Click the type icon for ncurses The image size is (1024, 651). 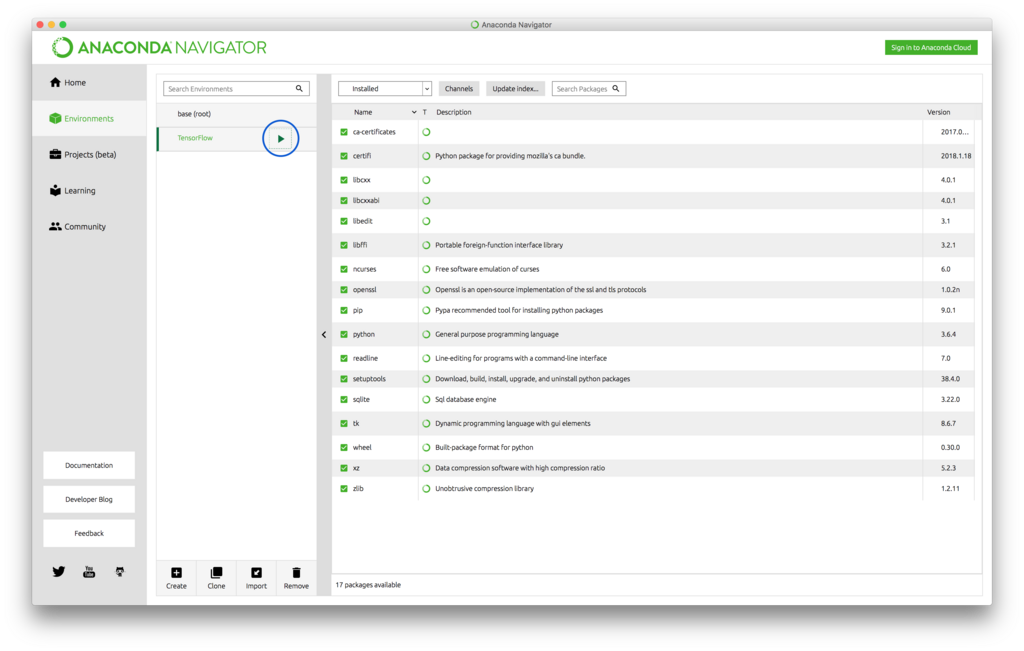[x=426, y=269]
